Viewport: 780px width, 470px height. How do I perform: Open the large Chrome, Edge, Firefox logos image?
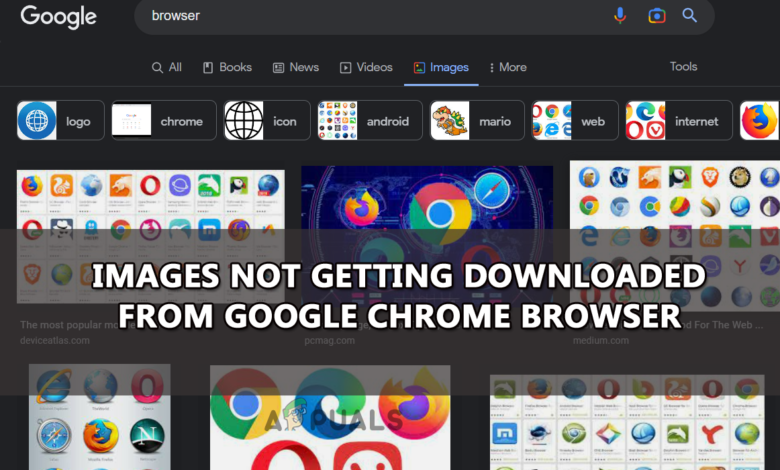click(330, 418)
